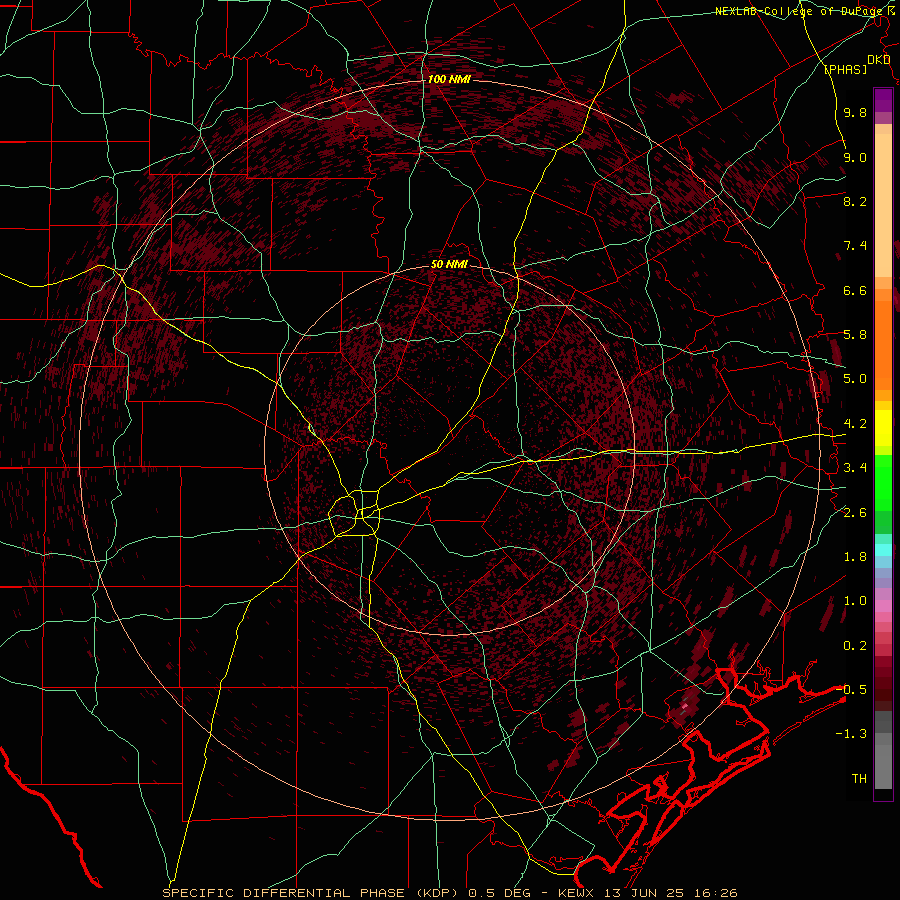The height and width of the screenshot is (900, 900).
Task: Click the DKD label above color scale
Action: click(x=878, y=59)
